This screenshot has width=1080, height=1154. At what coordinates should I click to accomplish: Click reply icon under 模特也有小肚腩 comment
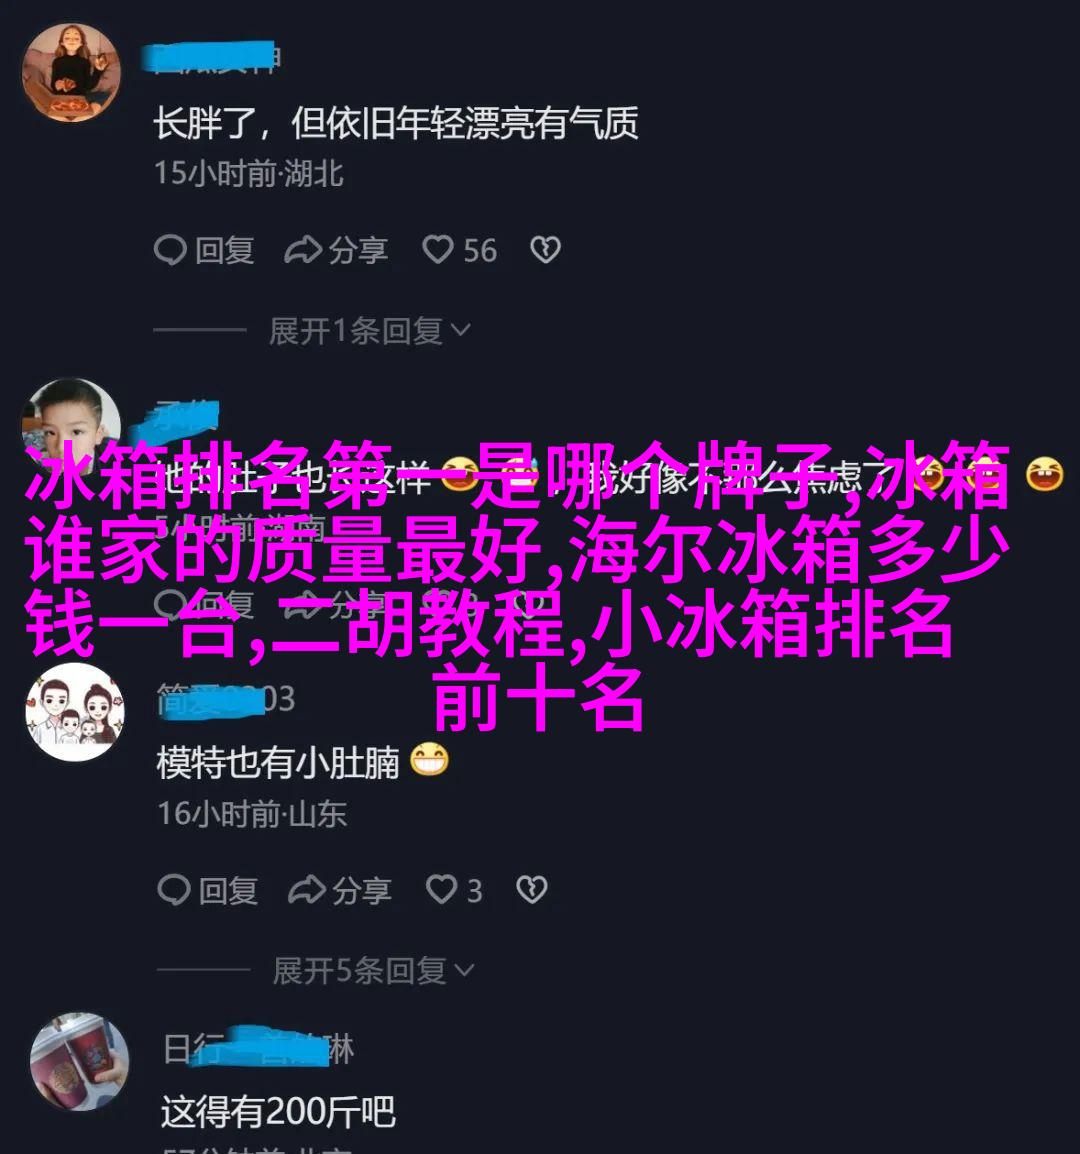[x=174, y=891]
